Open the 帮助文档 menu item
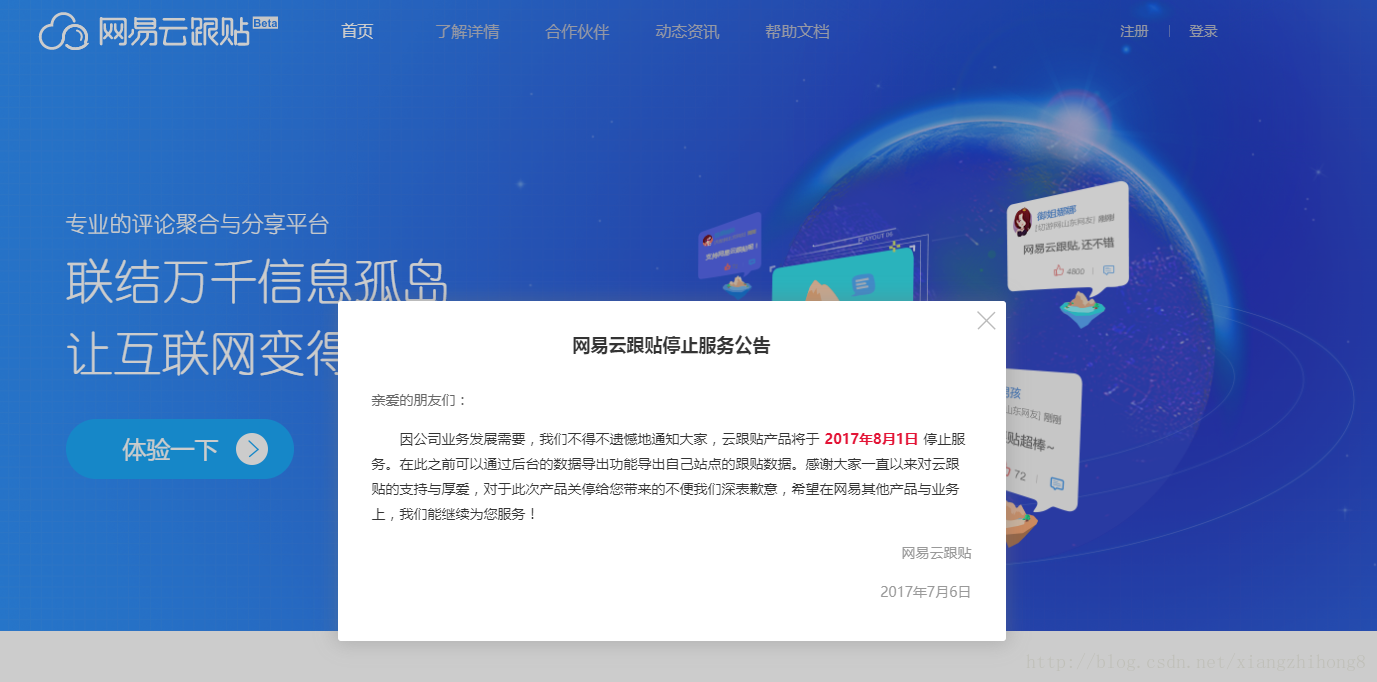Screen dimensions: 1377x682 [x=797, y=31]
